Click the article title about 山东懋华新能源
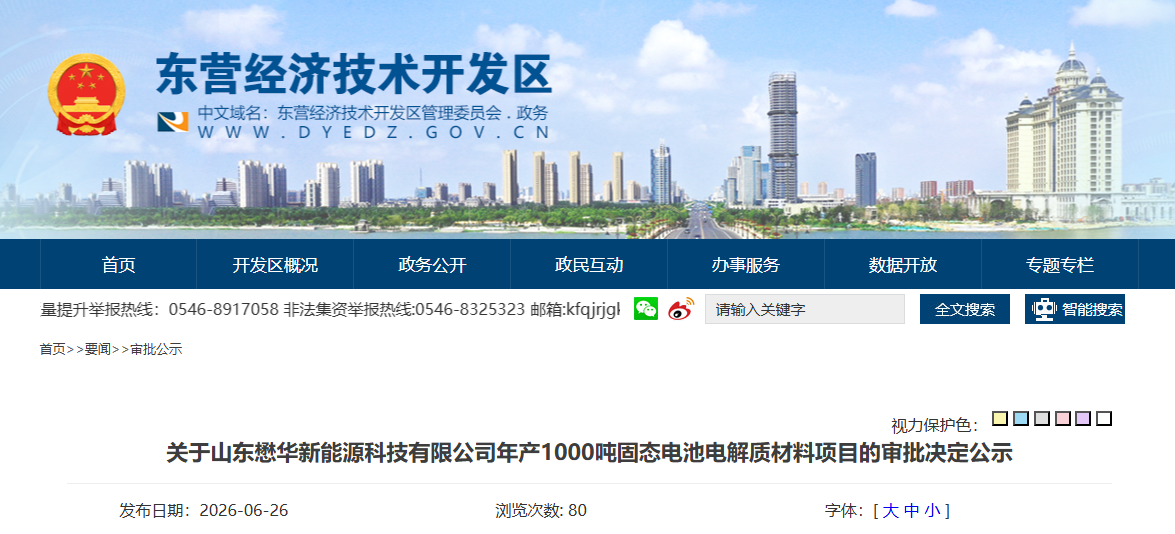 (589, 454)
